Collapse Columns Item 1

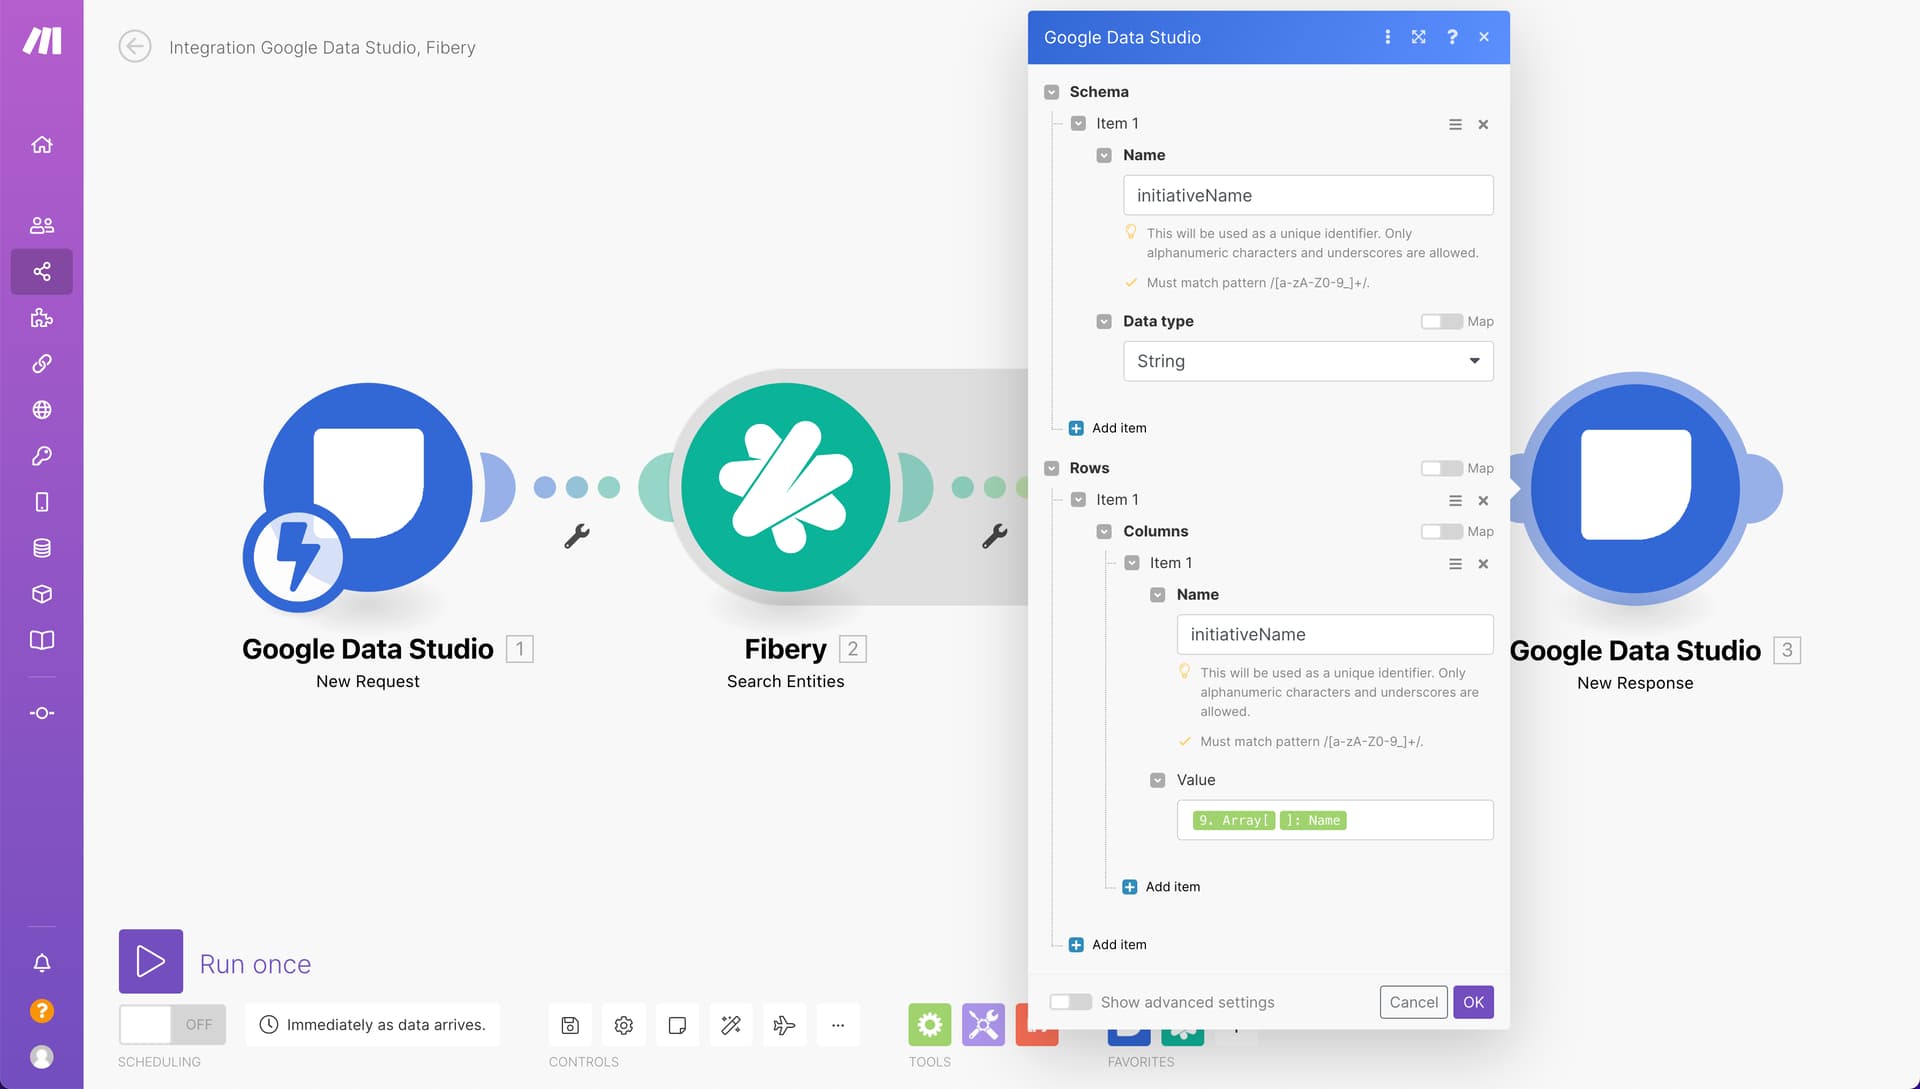click(1132, 563)
